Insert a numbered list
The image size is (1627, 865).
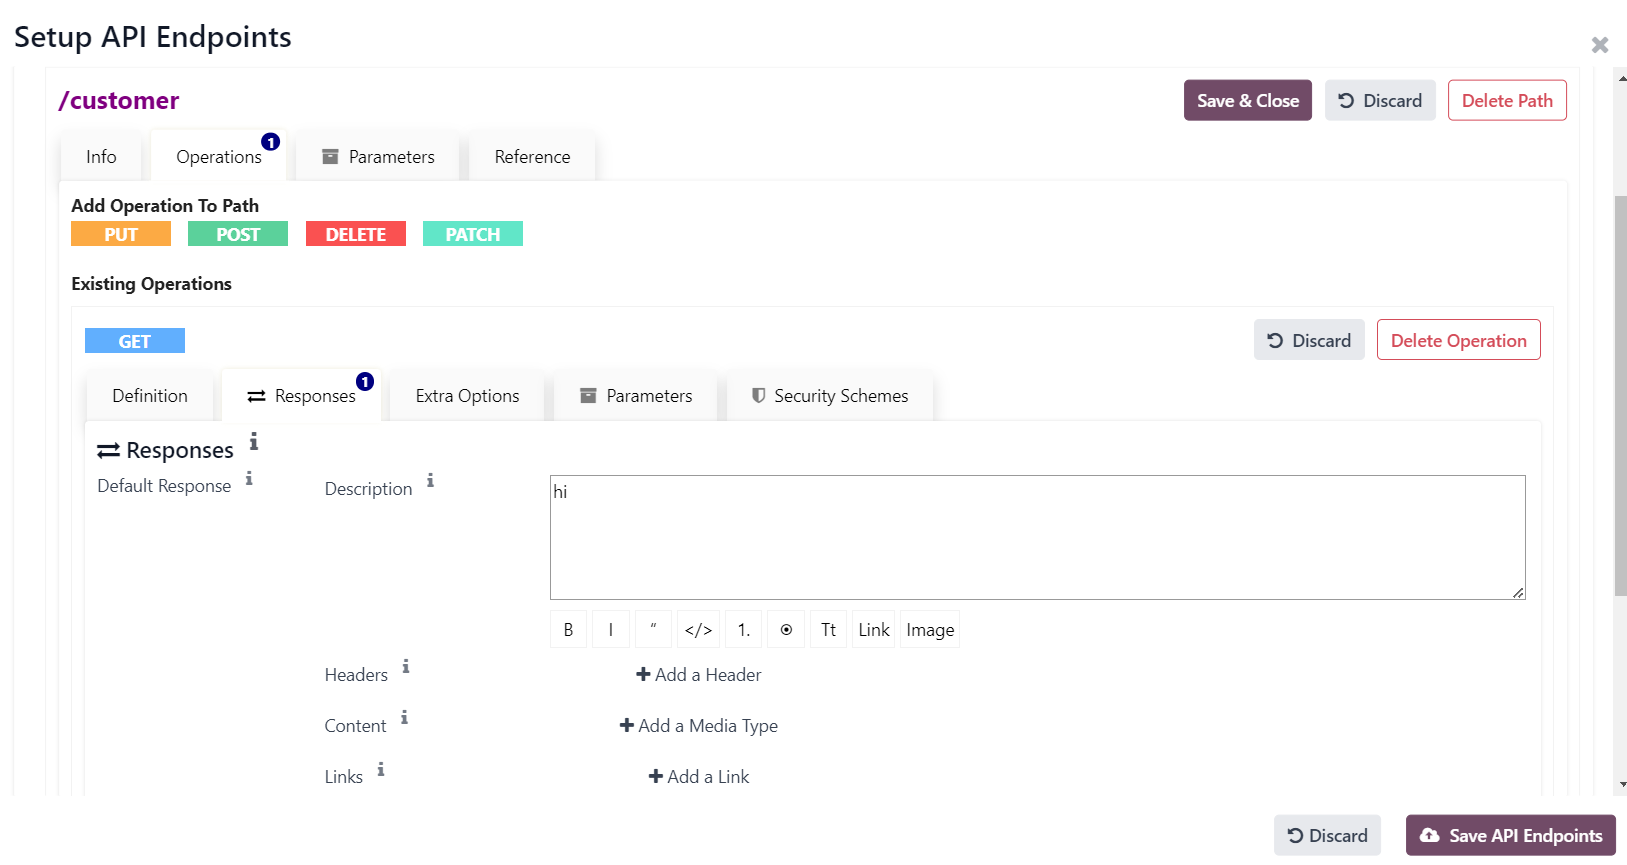click(x=743, y=630)
